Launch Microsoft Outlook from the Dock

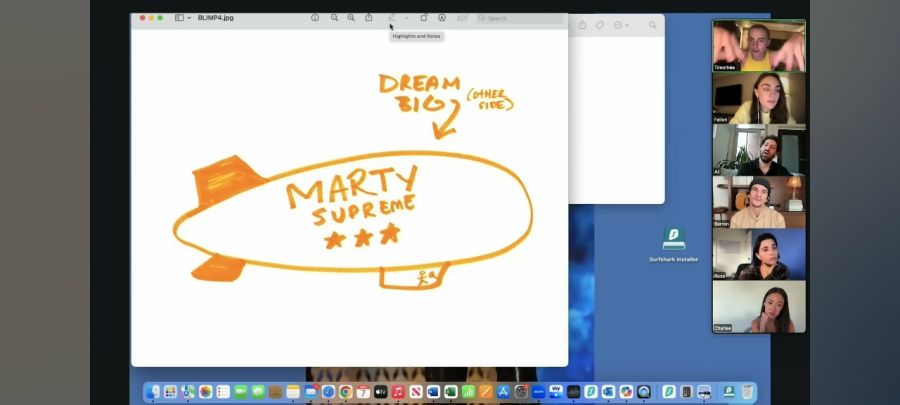coord(608,392)
